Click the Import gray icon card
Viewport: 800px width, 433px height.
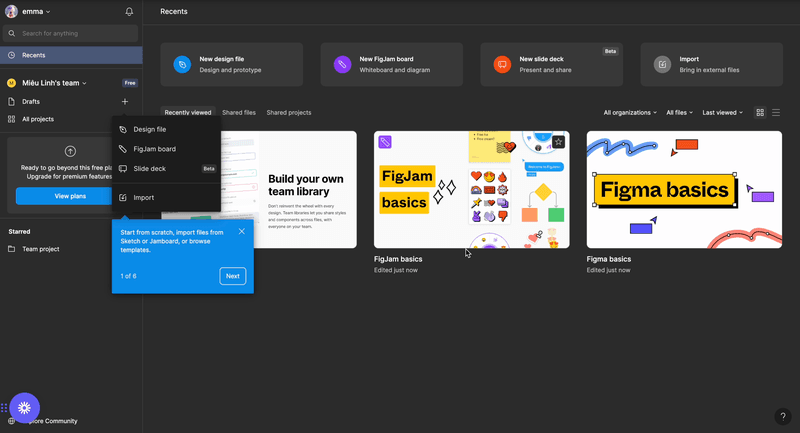point(662,65)
